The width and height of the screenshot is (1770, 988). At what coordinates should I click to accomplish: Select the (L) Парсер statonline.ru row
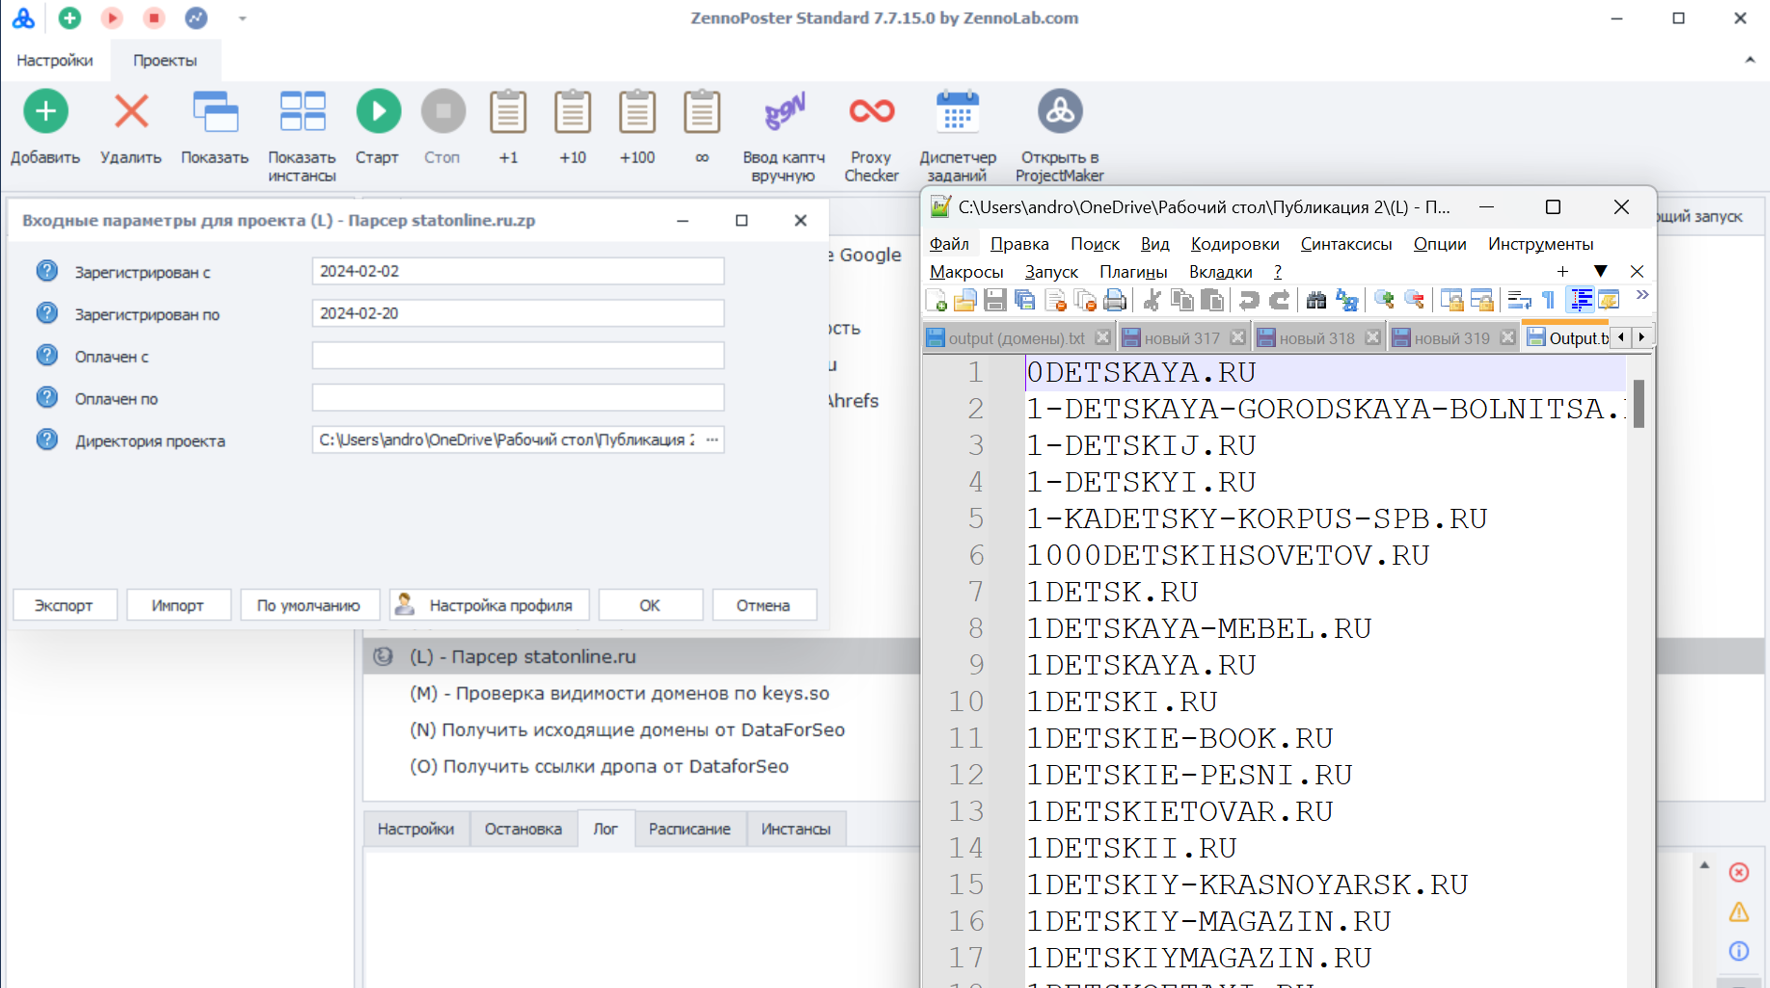[x=640, y=657]
